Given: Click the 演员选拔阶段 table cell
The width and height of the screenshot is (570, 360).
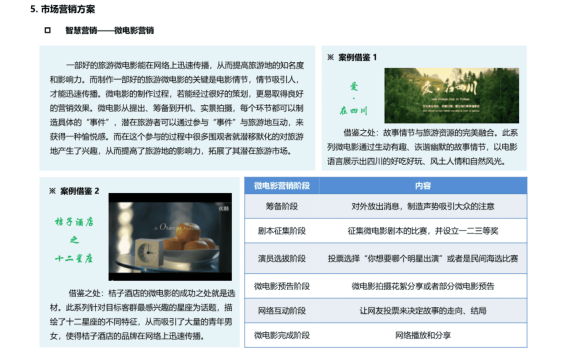Looking at the screenshot, I should [282, 259].
